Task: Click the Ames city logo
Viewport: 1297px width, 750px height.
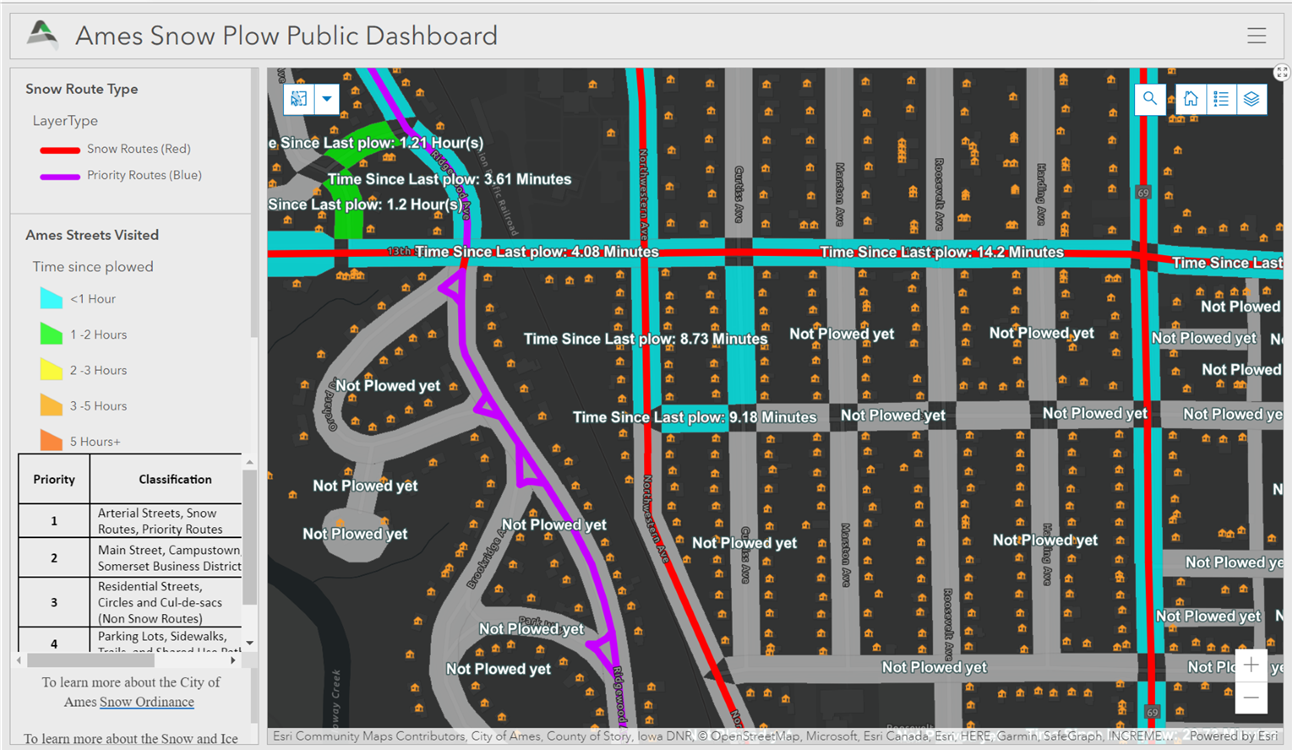Action: click(43, 35)
